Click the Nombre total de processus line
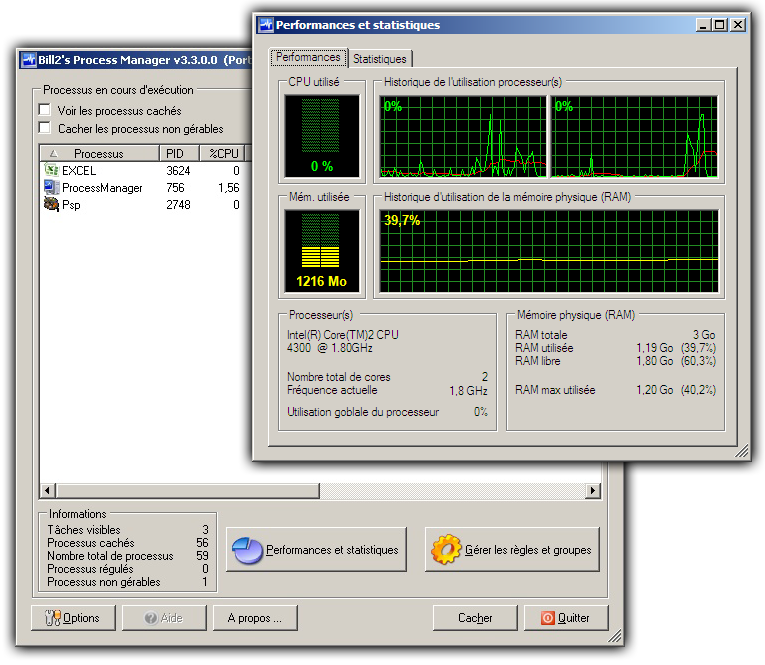 coord(128,556)
